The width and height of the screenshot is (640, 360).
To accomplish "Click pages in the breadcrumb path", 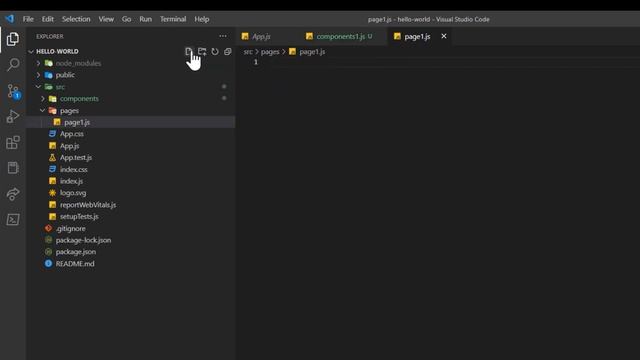I will (270, 52).
